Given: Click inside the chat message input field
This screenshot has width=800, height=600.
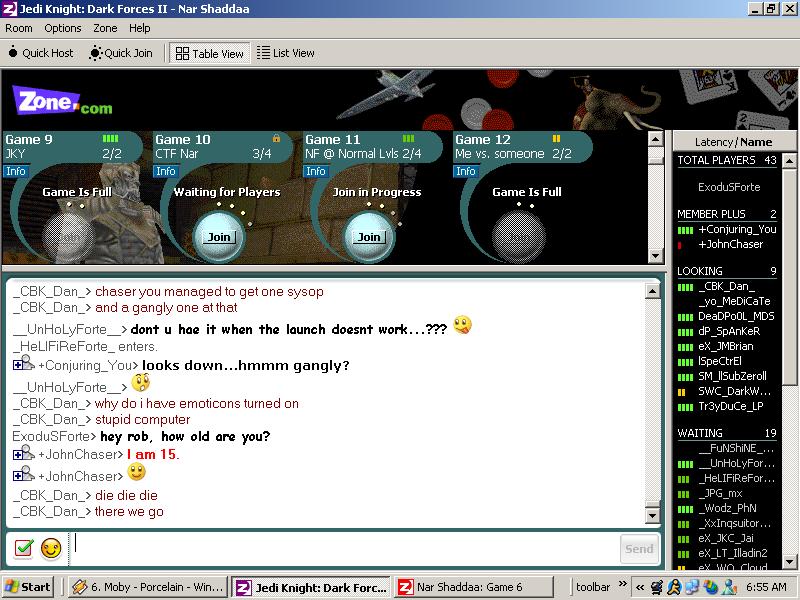Looking at the screenshot, I should (x=344, y=549).
